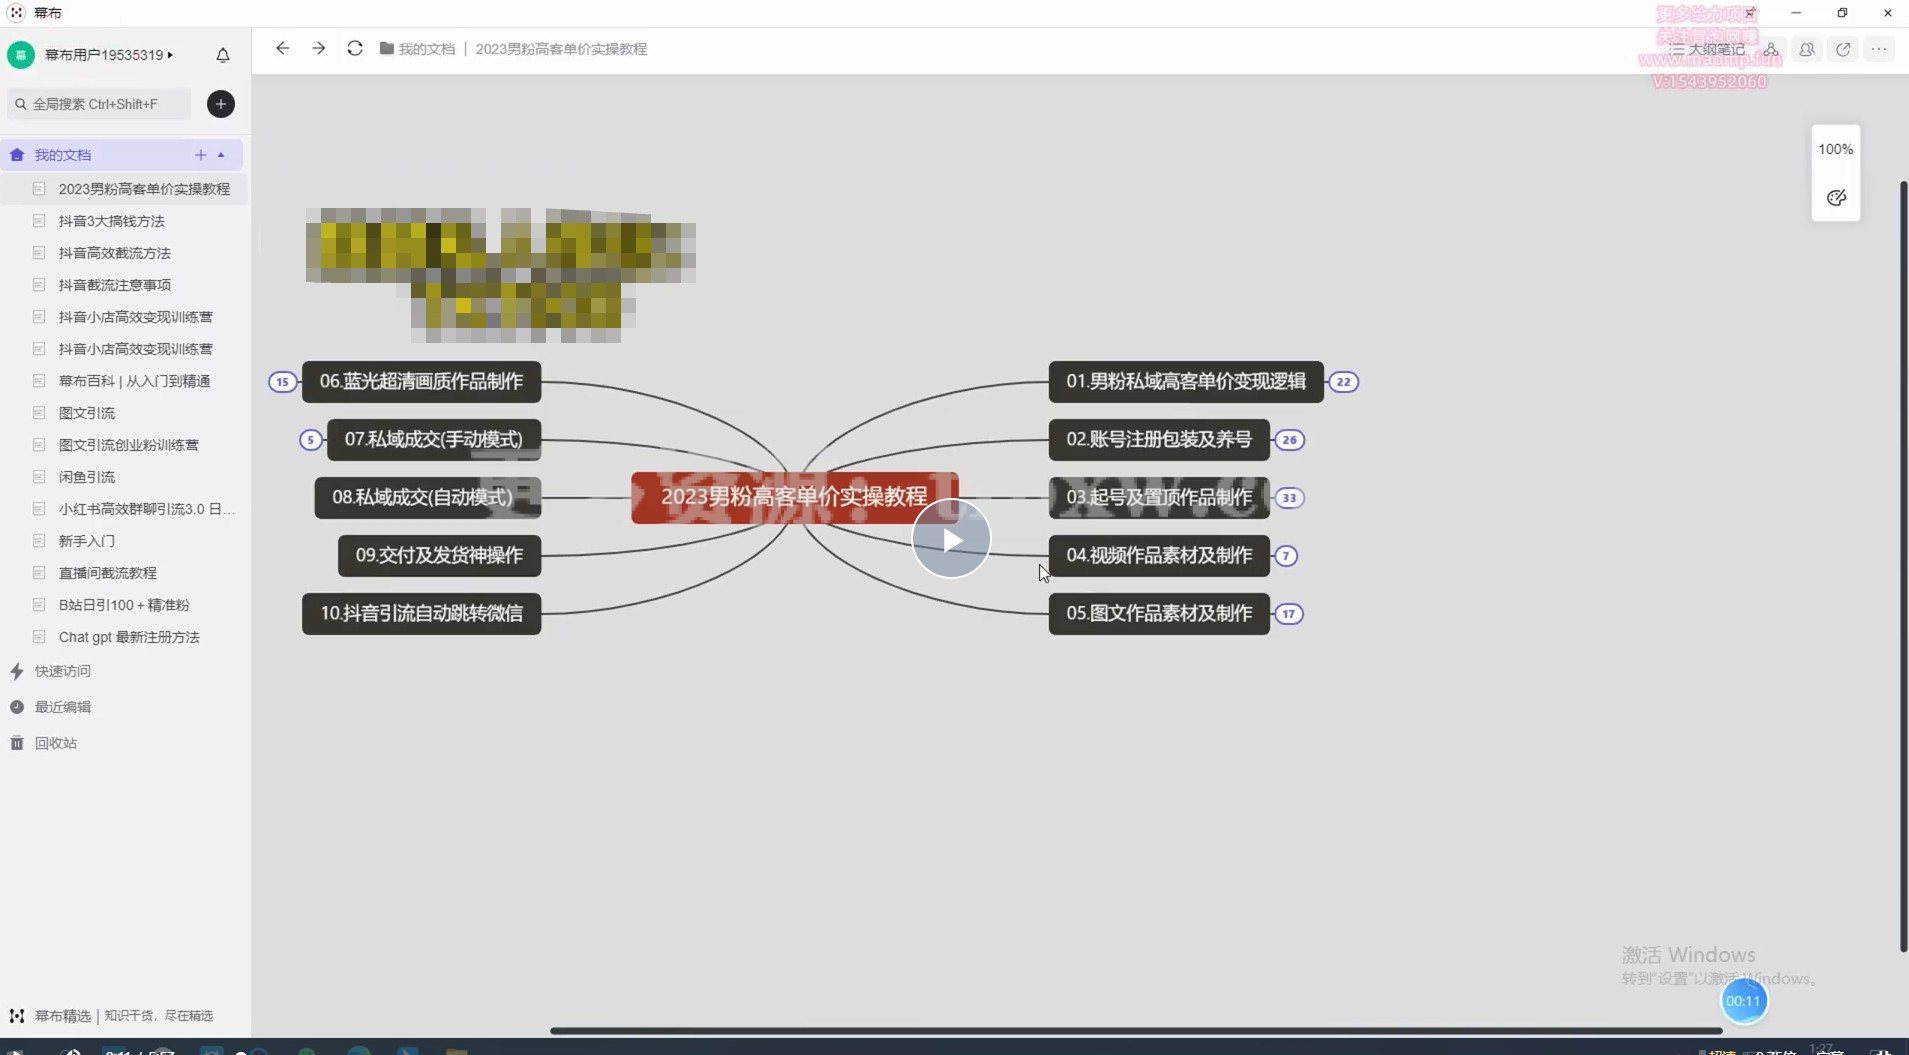Expand the 15-count badge on node 06

point(283,382)
